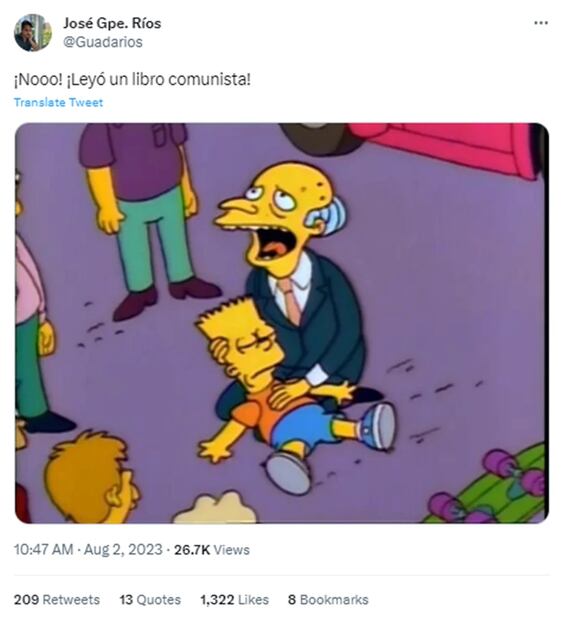Click the Aug 2, 2023 date
The image size is (561, 620).
[123, 550]
